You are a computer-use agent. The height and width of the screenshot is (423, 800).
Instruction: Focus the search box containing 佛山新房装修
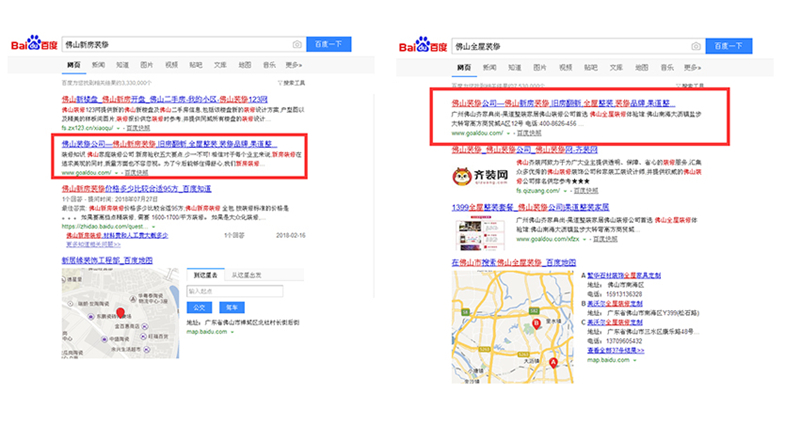(x=184, y=44)
